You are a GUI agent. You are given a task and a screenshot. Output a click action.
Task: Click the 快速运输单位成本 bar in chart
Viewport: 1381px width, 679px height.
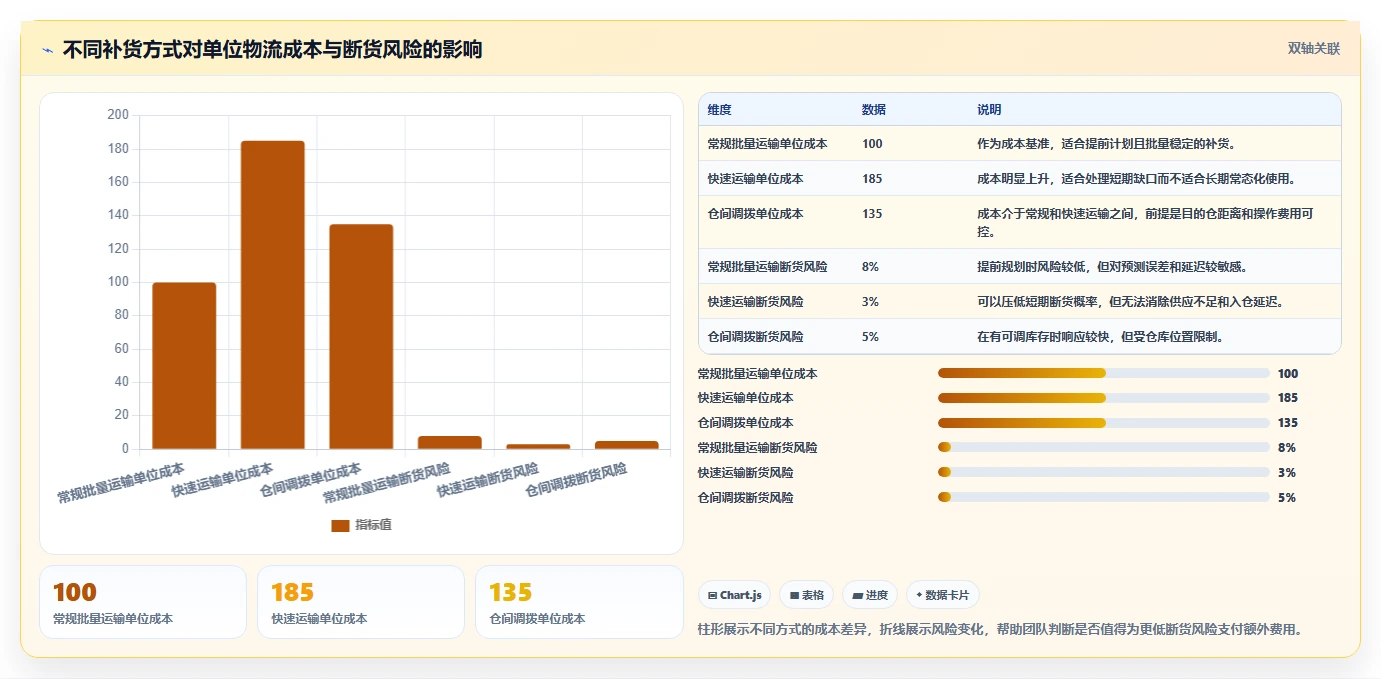coord(272,295)
